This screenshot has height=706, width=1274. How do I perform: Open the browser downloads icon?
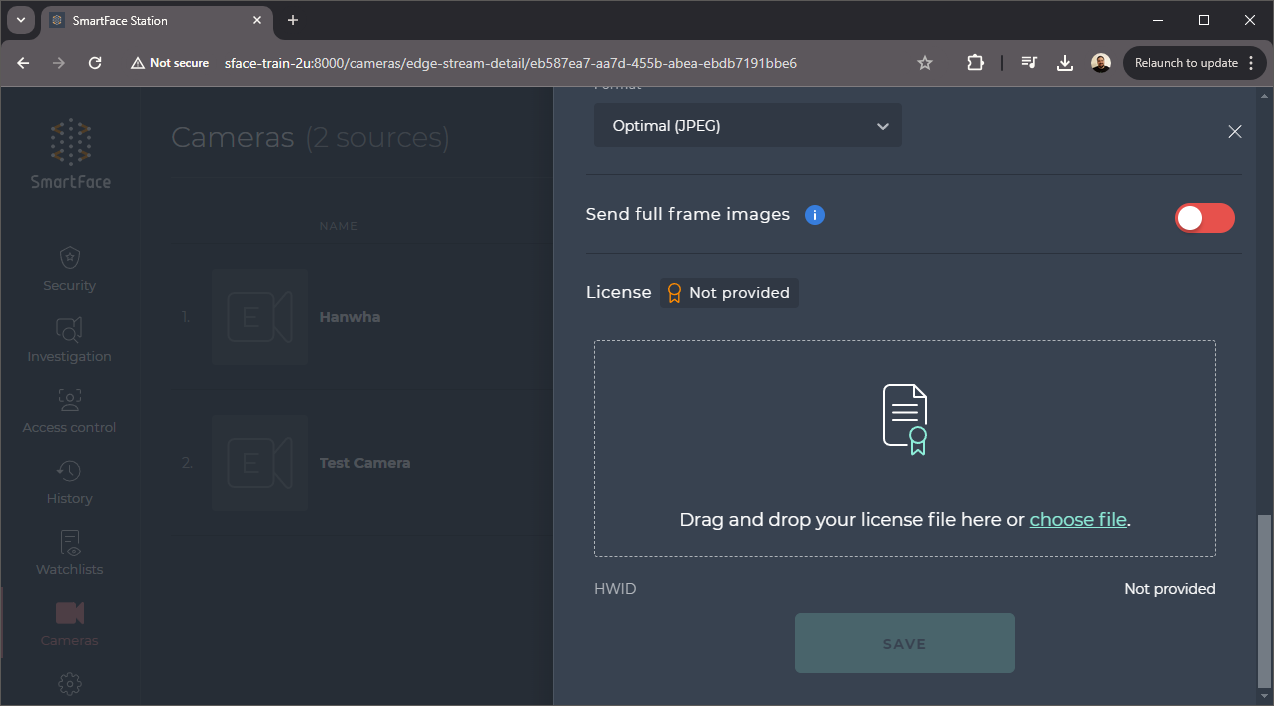tap(1065, 63)
